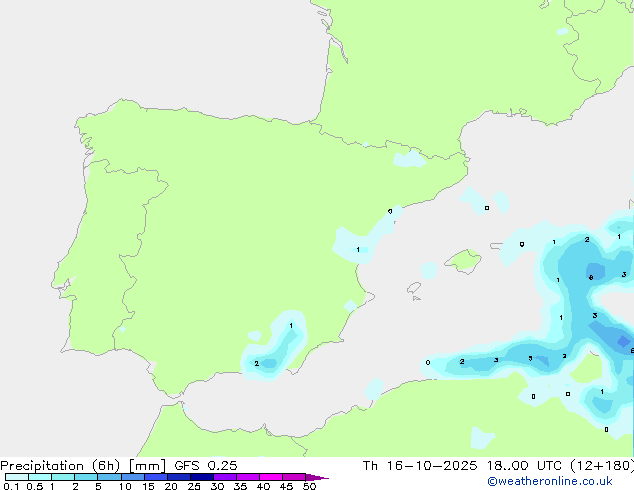This screenshot has height=490, width=634.
Task: Click the '(12+180)' forecast run text
Action: 602,466
